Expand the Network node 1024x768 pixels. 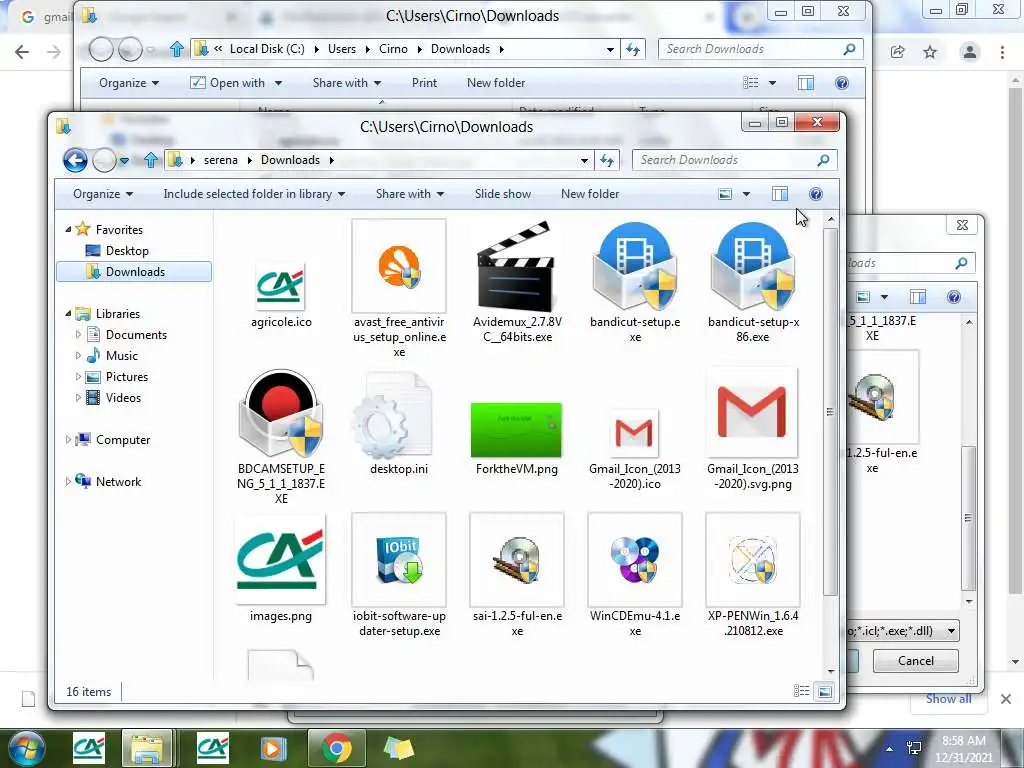(68, 481)
